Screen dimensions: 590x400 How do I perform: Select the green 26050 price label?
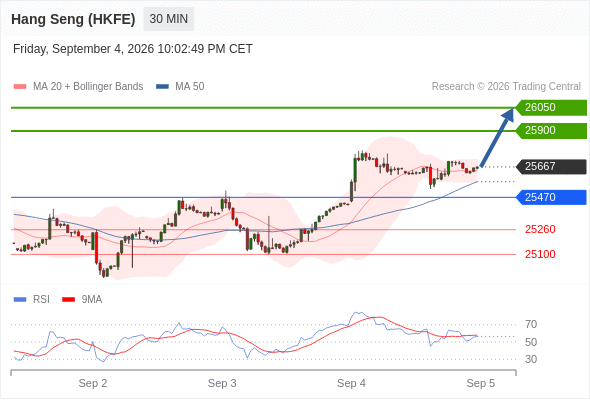pyautogui.click(x=551, y=108)
